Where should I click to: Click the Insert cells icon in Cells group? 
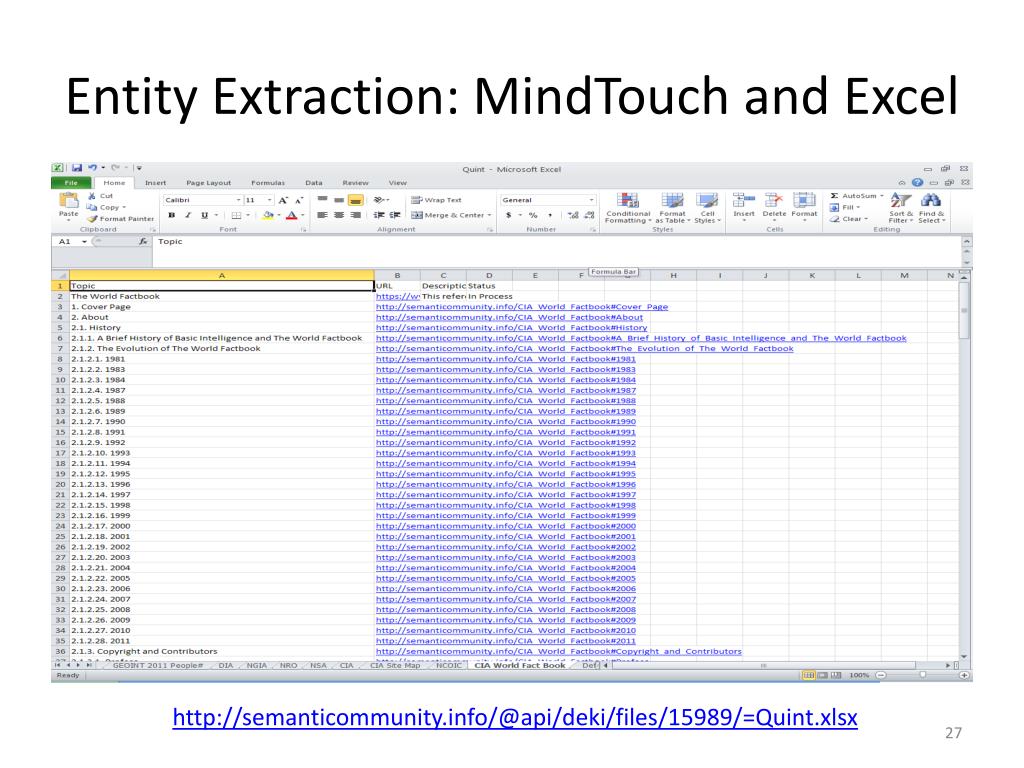[744, 200]
